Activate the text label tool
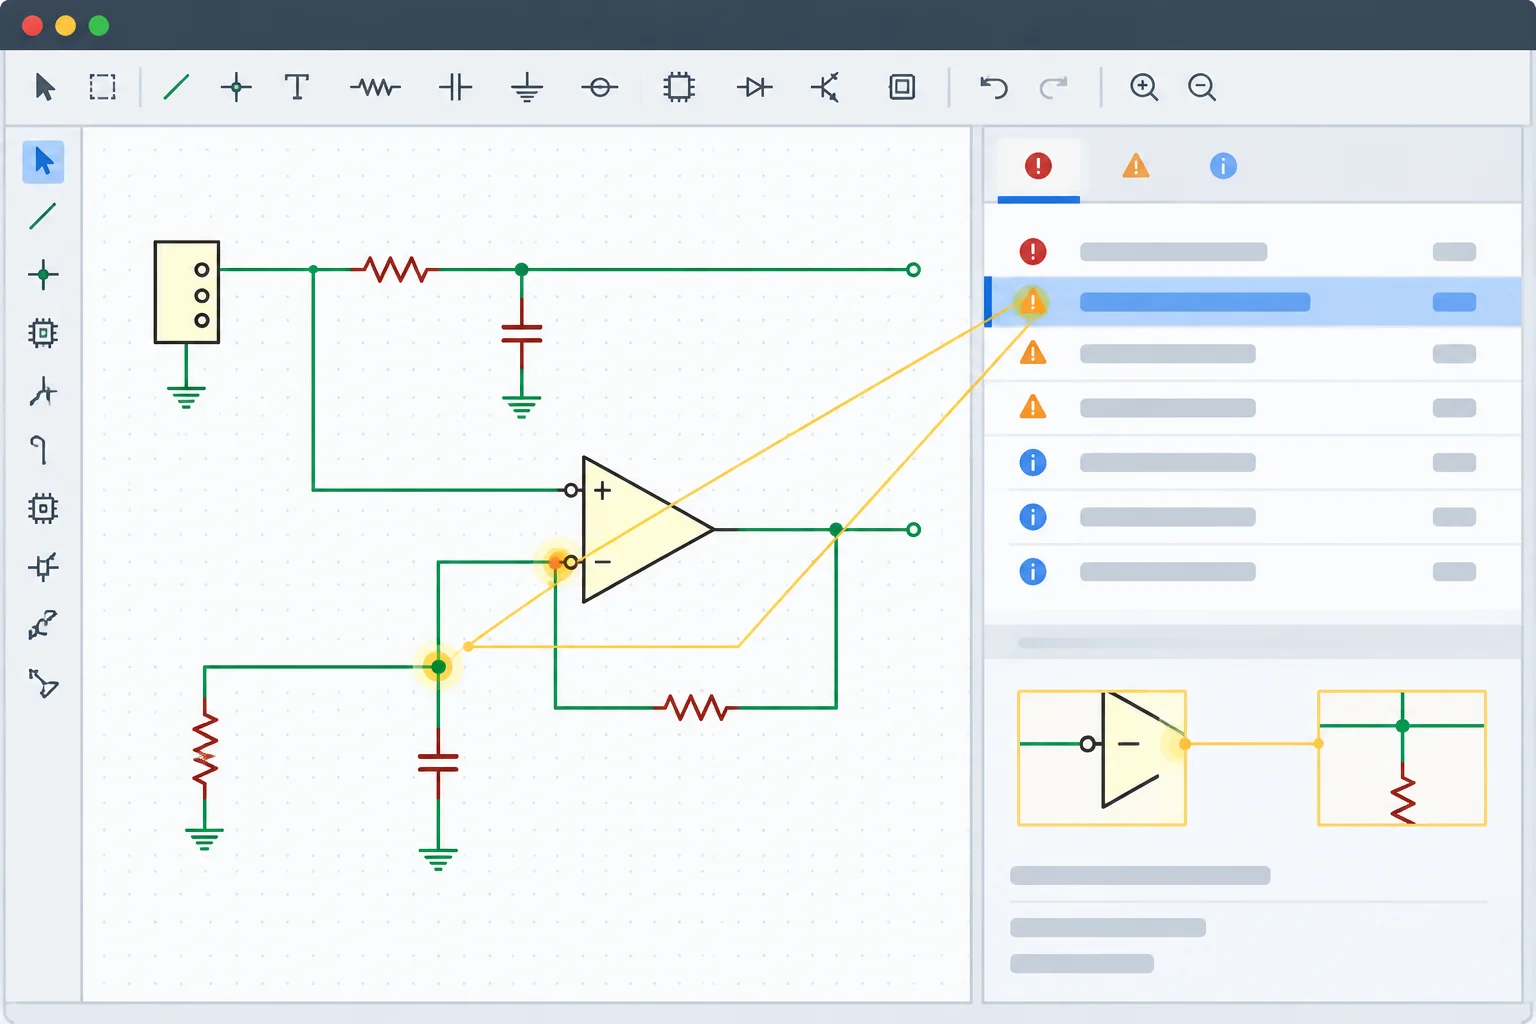1536x1024 pixels. coord(297,87)
